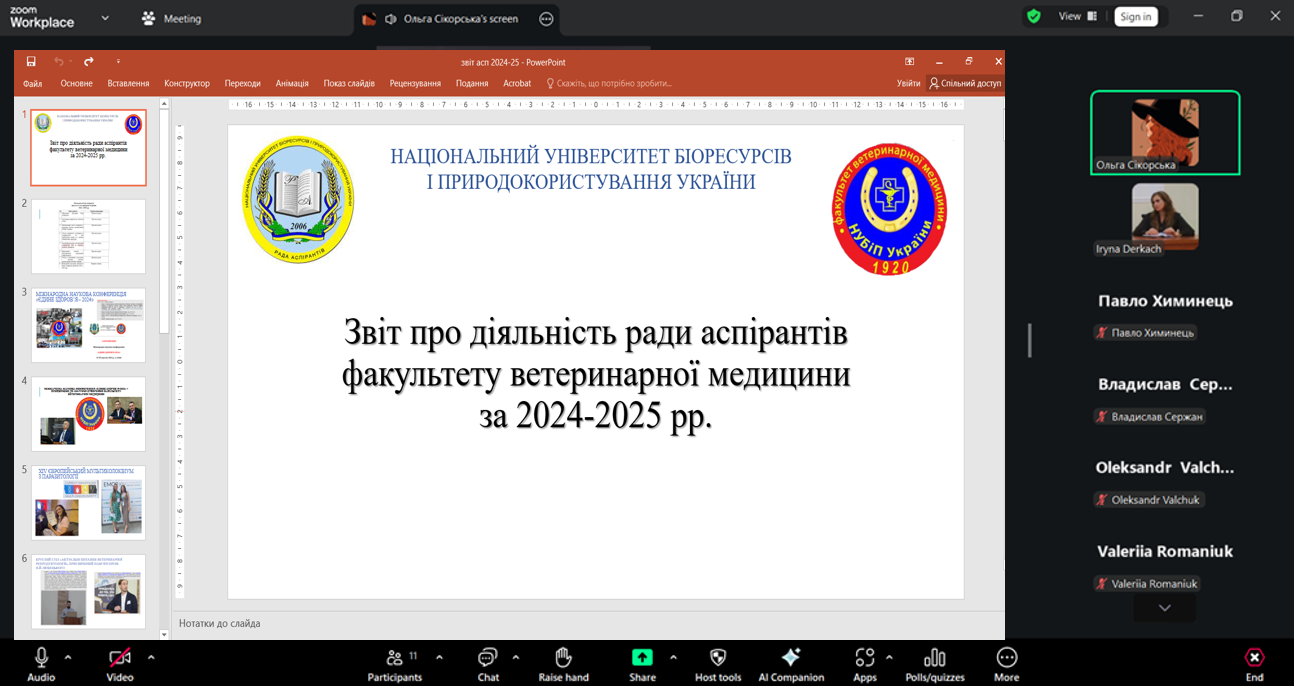Image resolution: width=1294 pixels, height=686 pixels.
Task: Toggle Raise hand in the meeting toolbar
Action: click(x=563, y=658)
